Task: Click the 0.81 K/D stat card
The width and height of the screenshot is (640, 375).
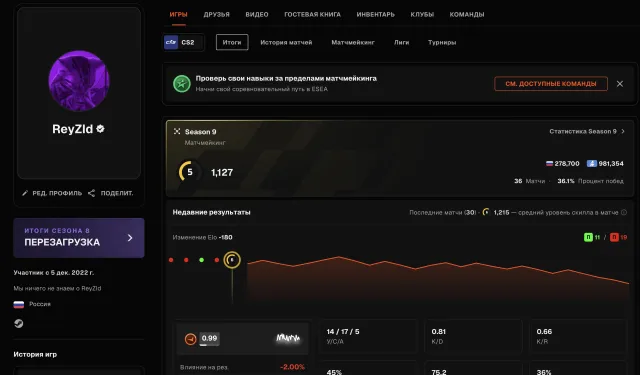Action: click(473, 336)
